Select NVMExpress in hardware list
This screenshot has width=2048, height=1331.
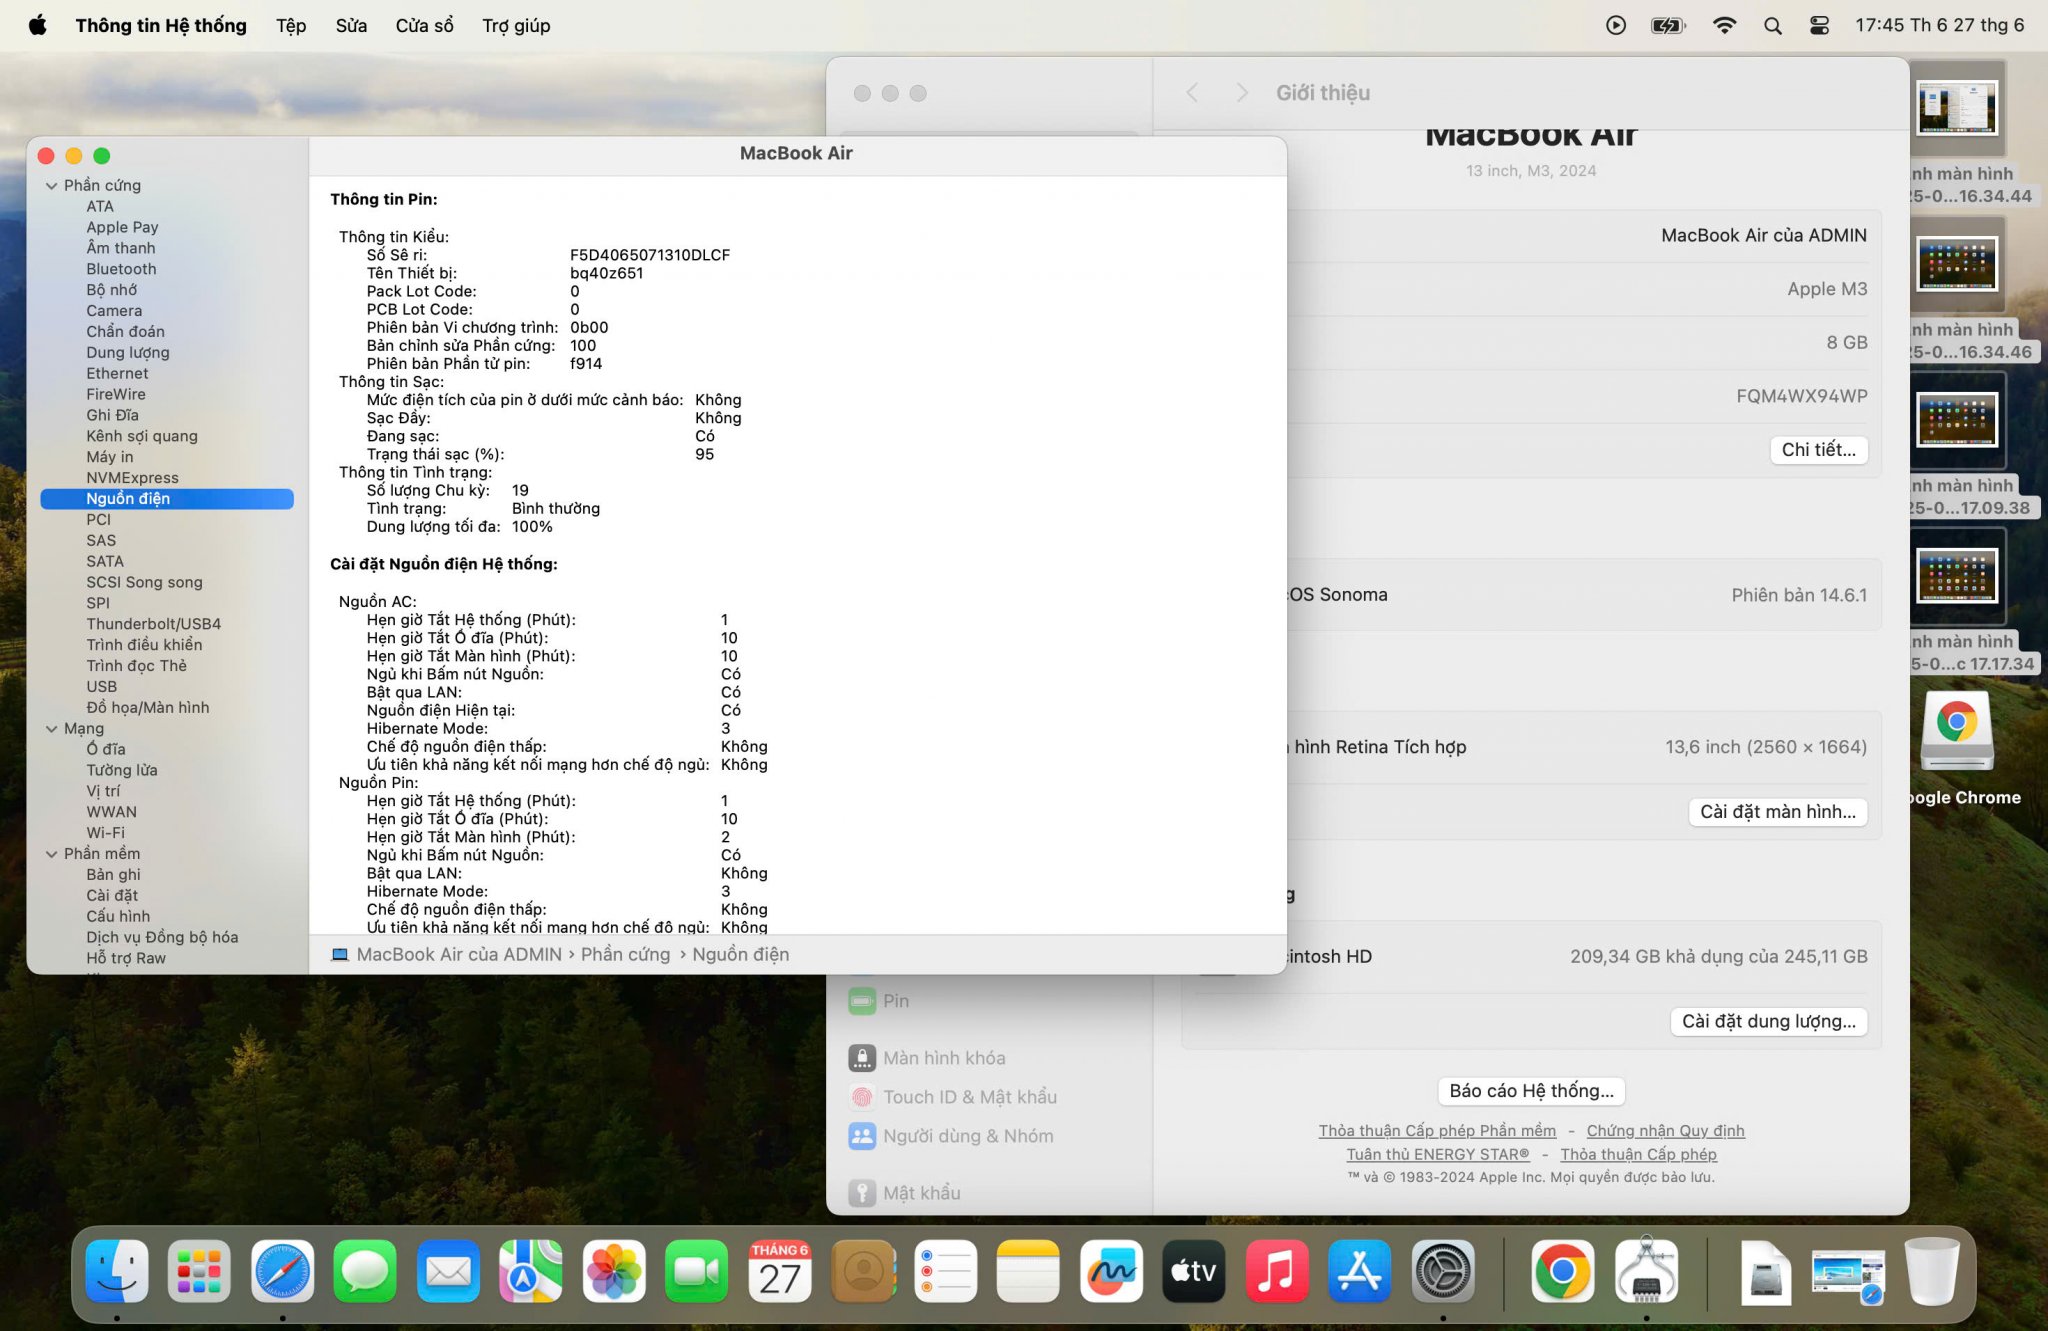click(x=132, y=478)
